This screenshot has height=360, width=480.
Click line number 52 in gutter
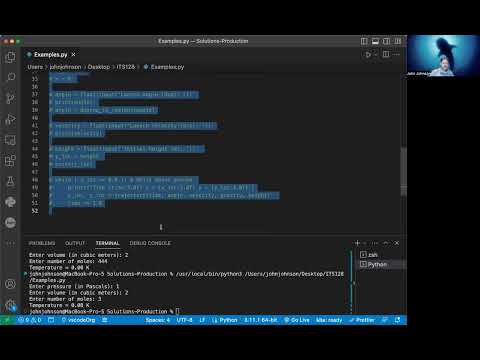(x=35, y=211)
